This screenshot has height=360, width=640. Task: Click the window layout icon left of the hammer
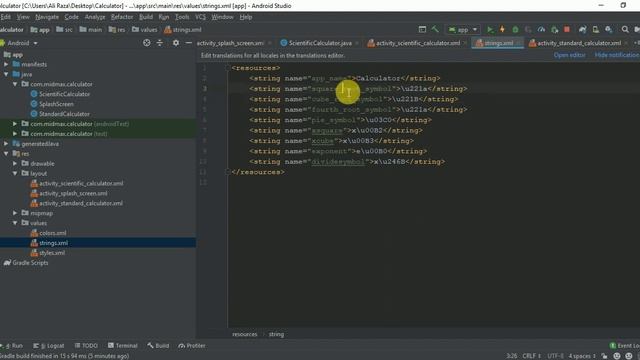point(422,29)
